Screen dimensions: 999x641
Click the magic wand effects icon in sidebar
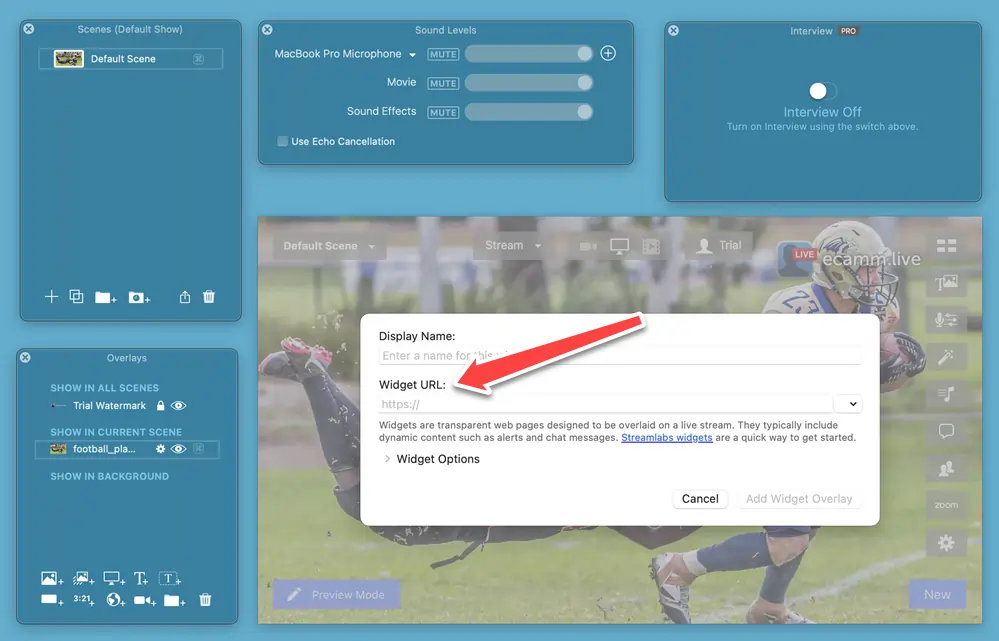coord(947,357)
